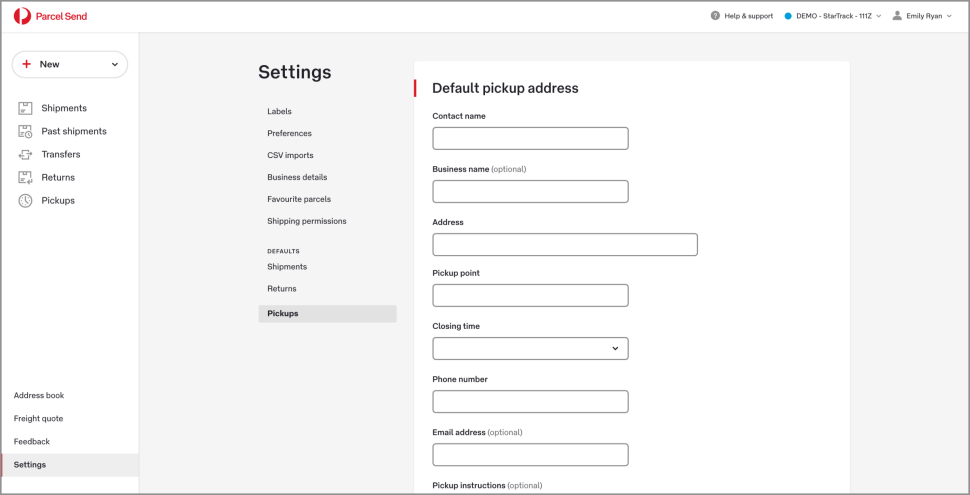
Task: Focus the Phone number field
Action: coord(530,401)
